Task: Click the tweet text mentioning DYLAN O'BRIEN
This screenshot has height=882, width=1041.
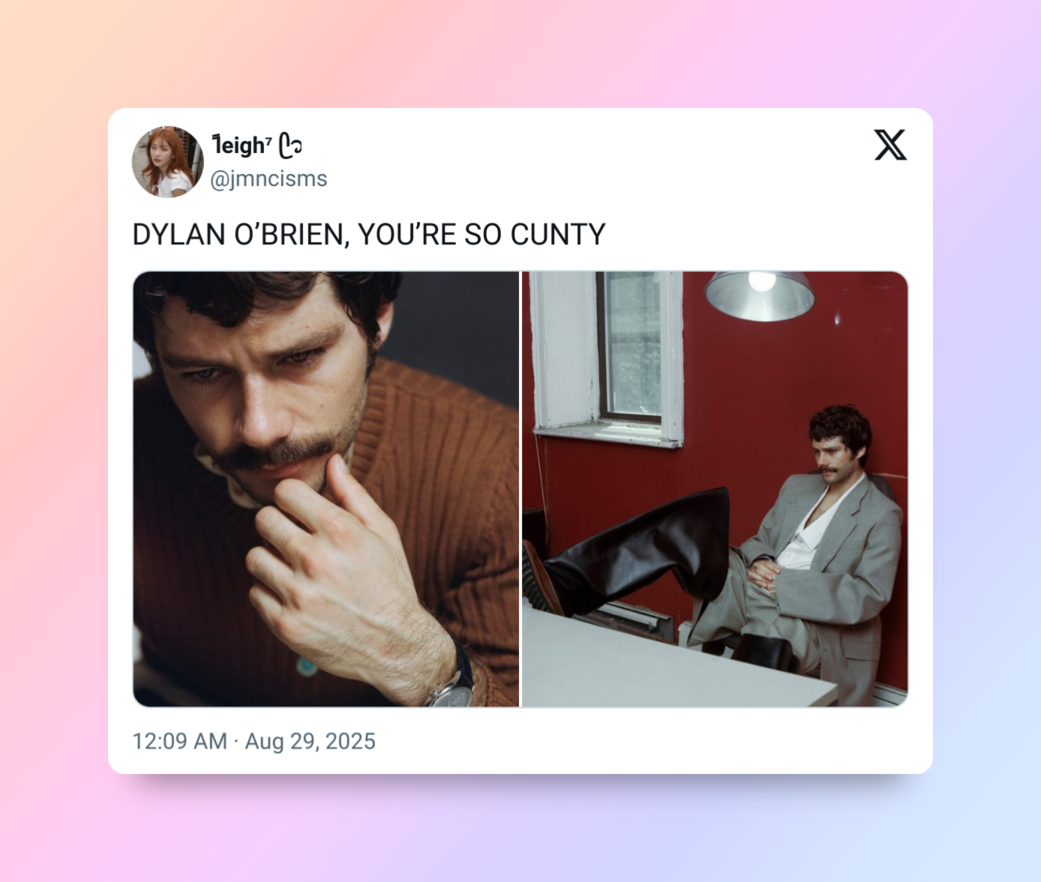Action: (x=368, y=234)
